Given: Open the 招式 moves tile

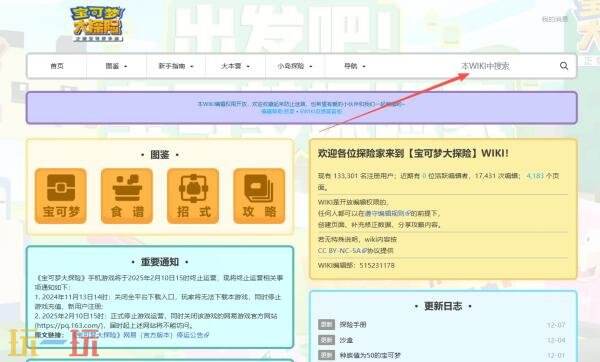Looking at the screenshot, I should [193, 196].
